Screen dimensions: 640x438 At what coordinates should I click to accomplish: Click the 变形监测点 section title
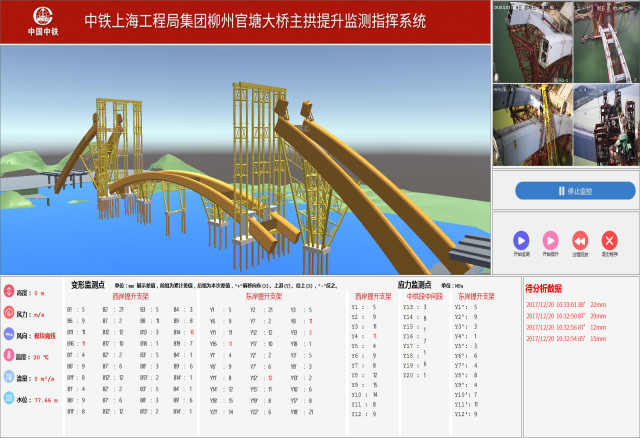coord(88,285)
